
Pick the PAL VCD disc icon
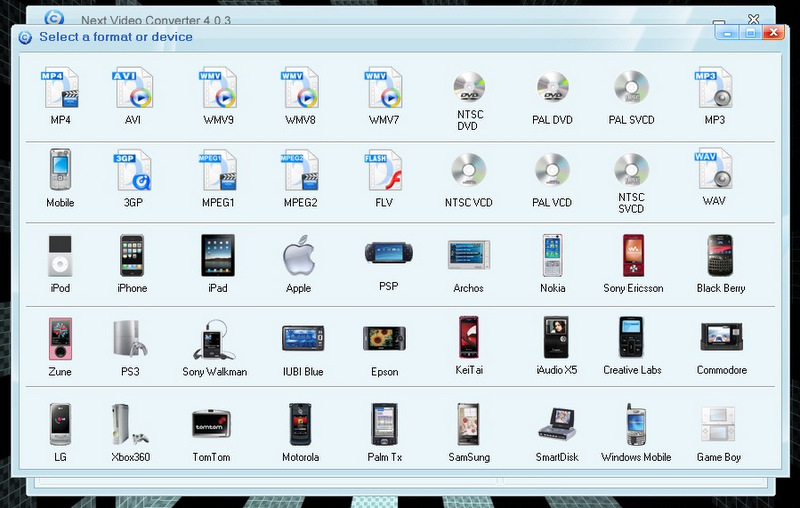tap(552, 170)
